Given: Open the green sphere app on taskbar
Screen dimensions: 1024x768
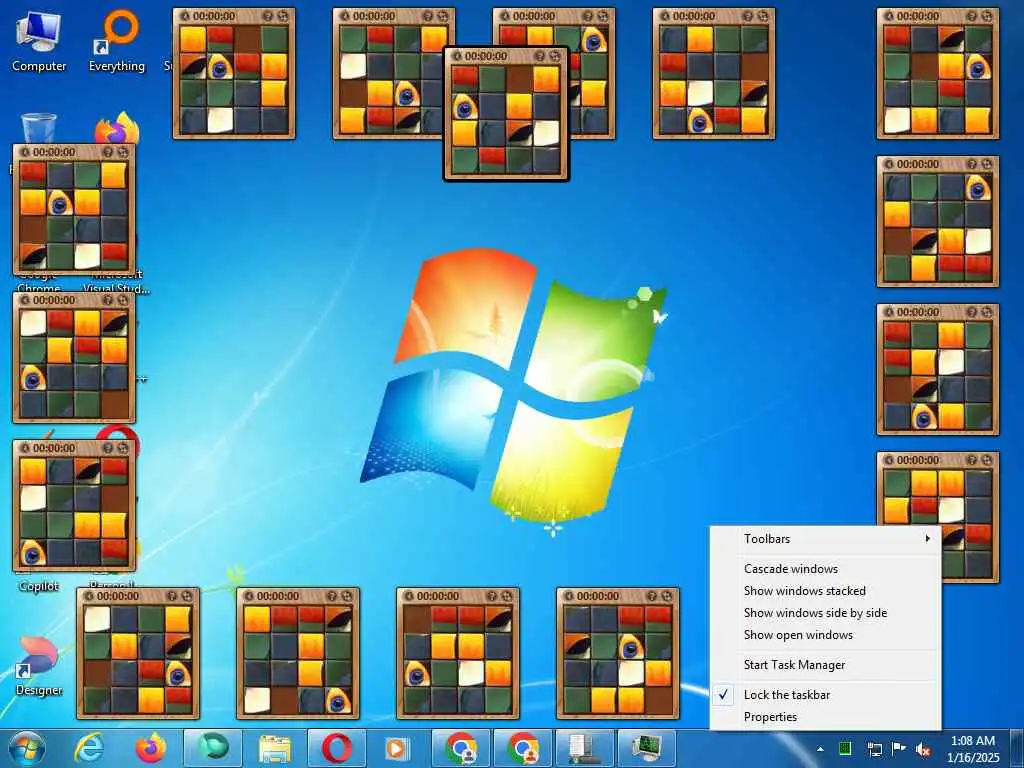Looking at the screenshot, I should point(213,748).
